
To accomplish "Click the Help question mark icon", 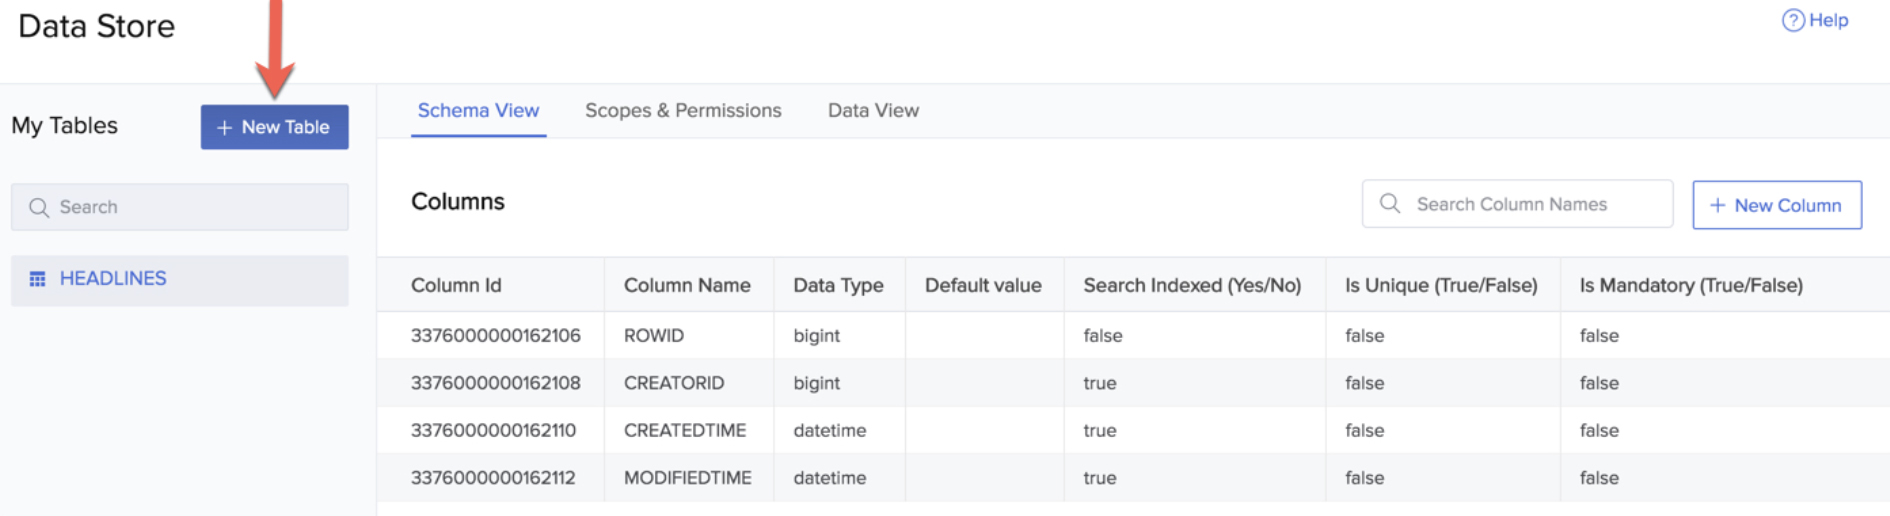I will [x=1792, y=20].
